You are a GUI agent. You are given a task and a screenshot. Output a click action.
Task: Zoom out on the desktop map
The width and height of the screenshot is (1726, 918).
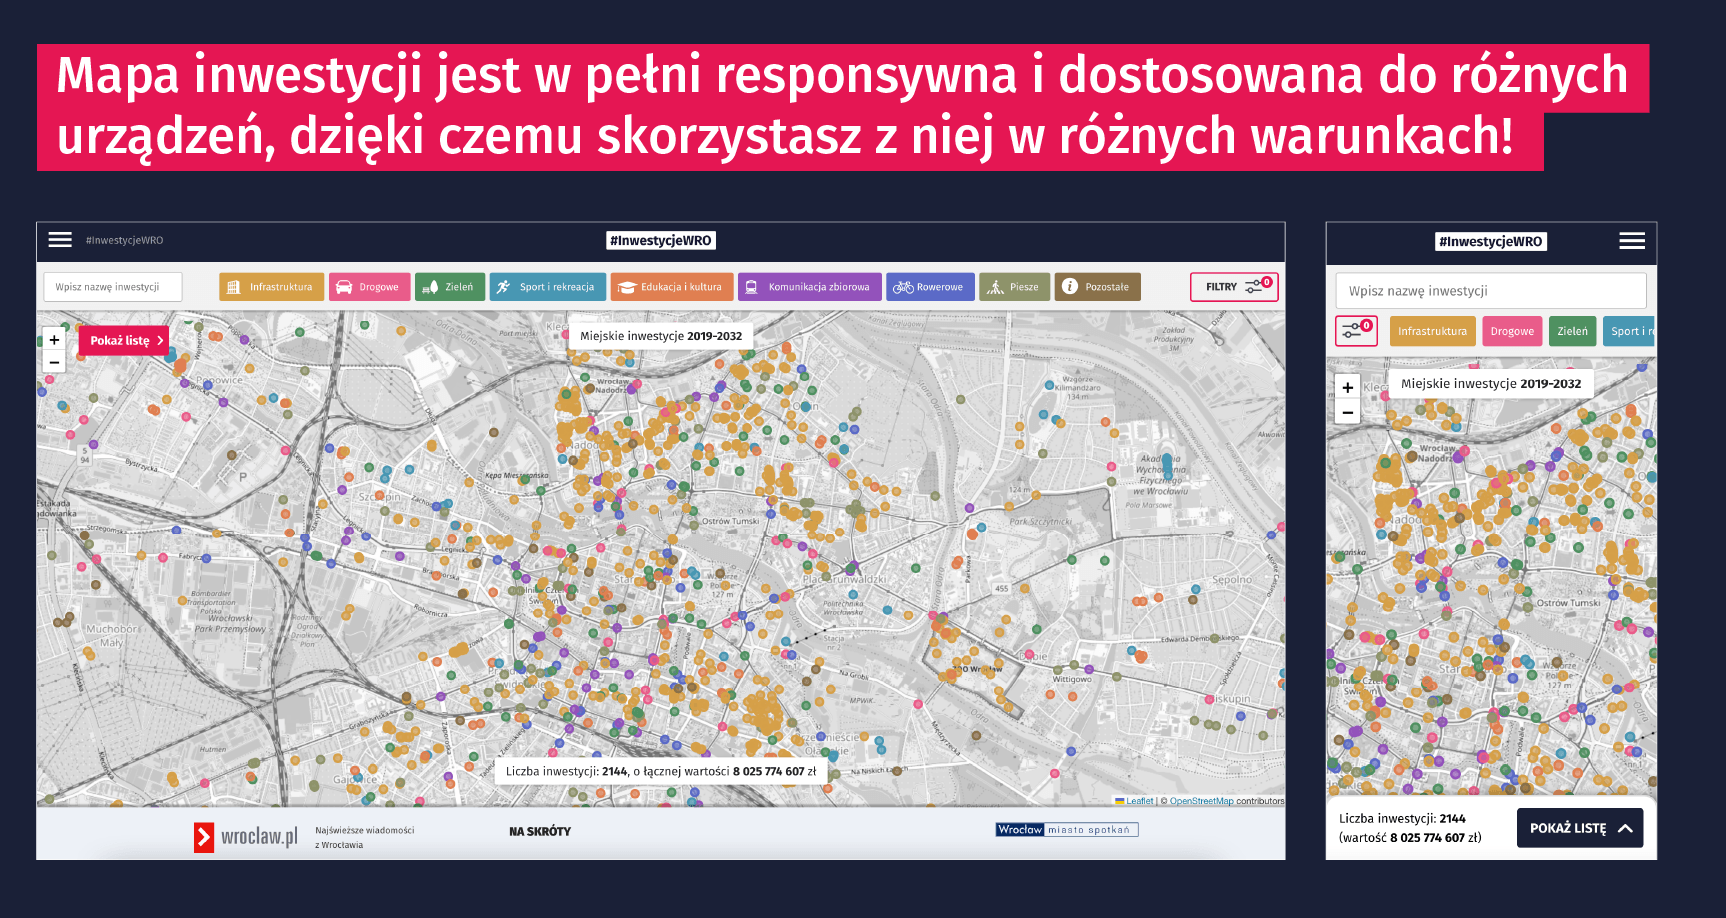pos(54,362)
